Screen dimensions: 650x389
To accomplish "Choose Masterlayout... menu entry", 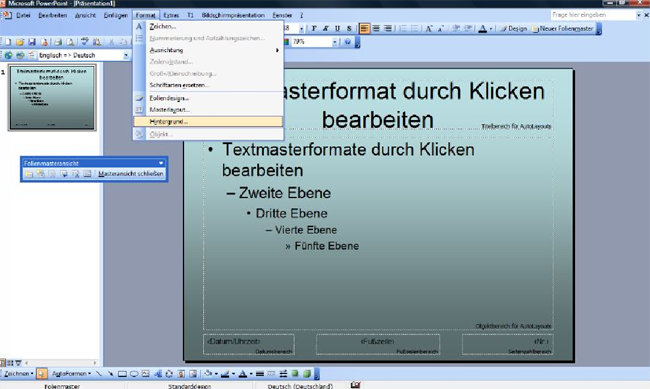I will pyautogui.click(x=209, y=110).
